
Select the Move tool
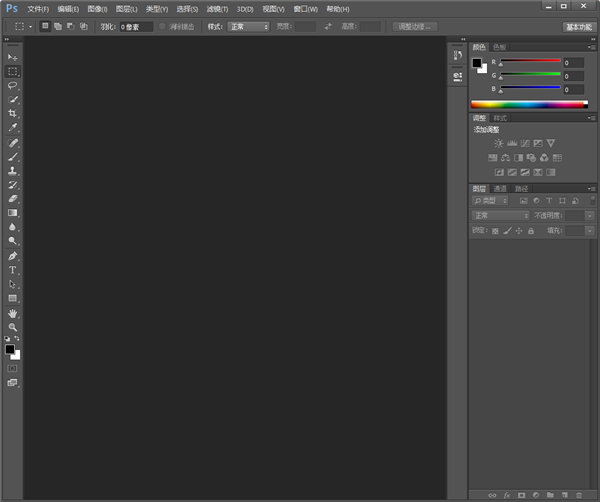13,58
